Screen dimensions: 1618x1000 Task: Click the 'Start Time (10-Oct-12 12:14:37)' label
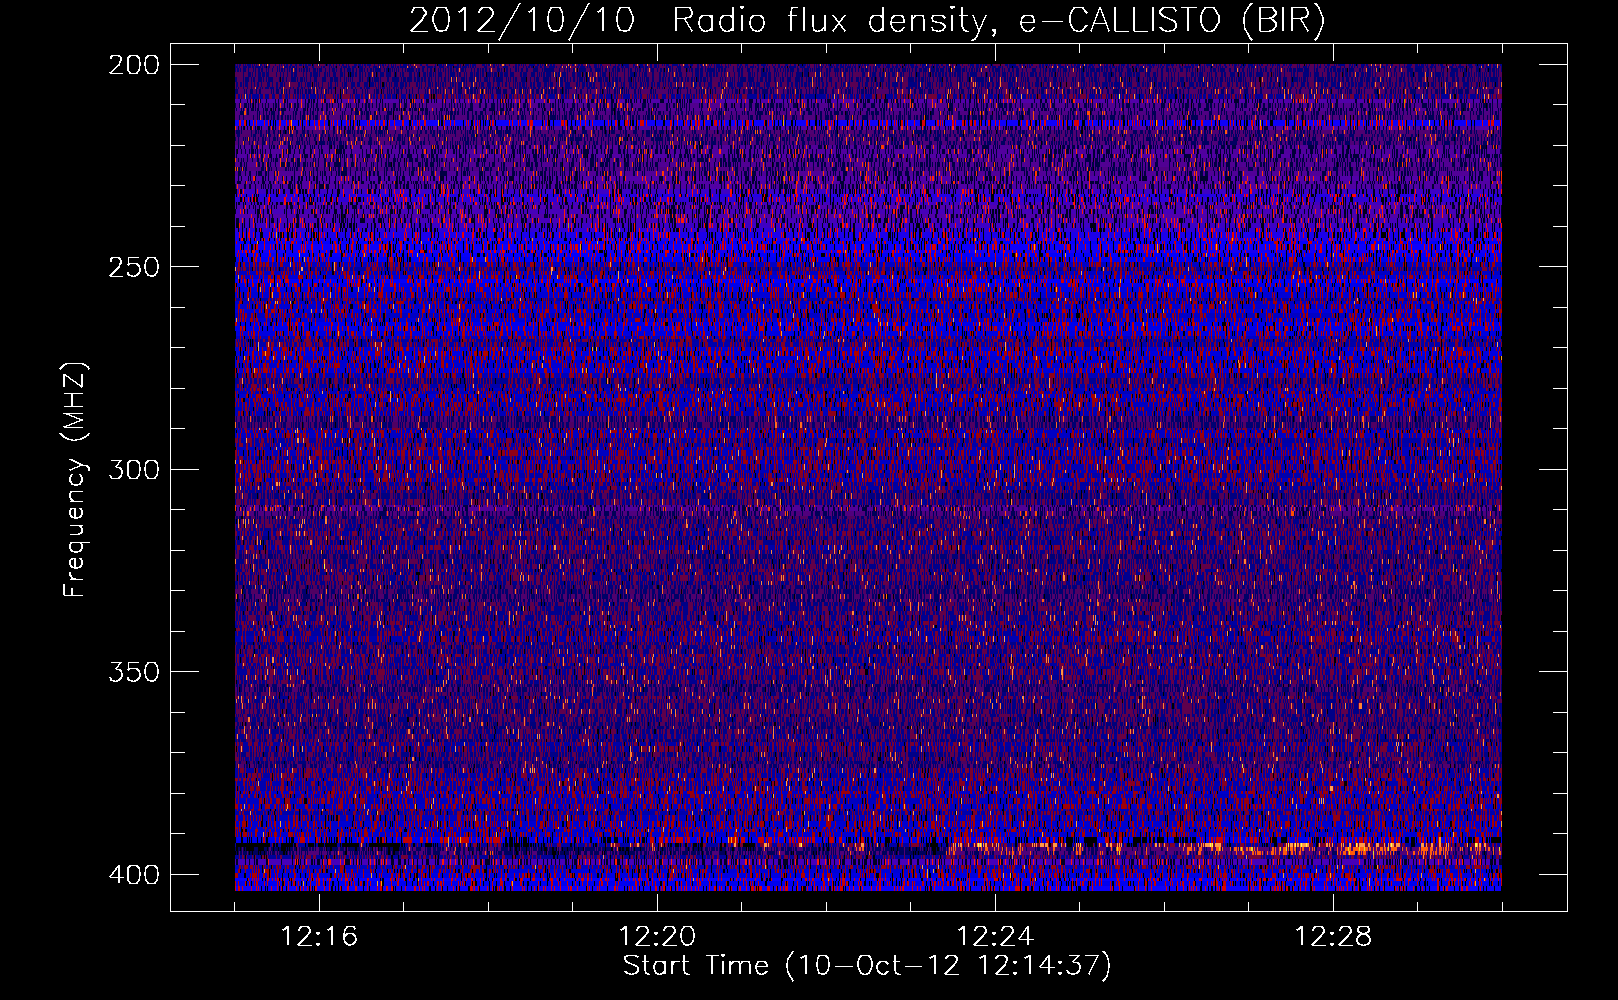pos(867,966)
